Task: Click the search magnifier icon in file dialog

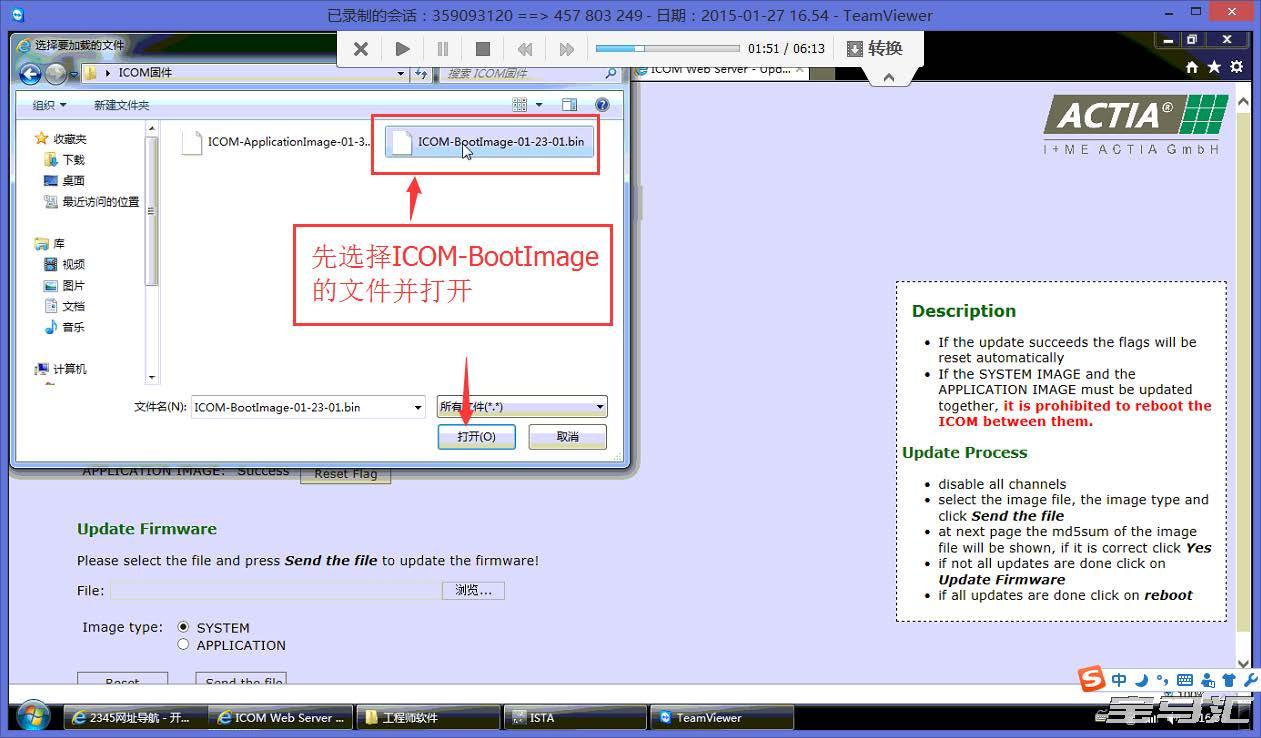Action: point(610,73)
